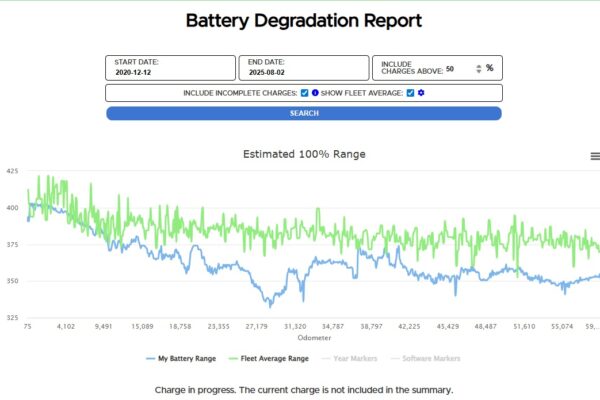Viewport: 600px width, 400px height.
Task: Uncheck the Show Fleet Average checkbox
Action: pos(410,93)
